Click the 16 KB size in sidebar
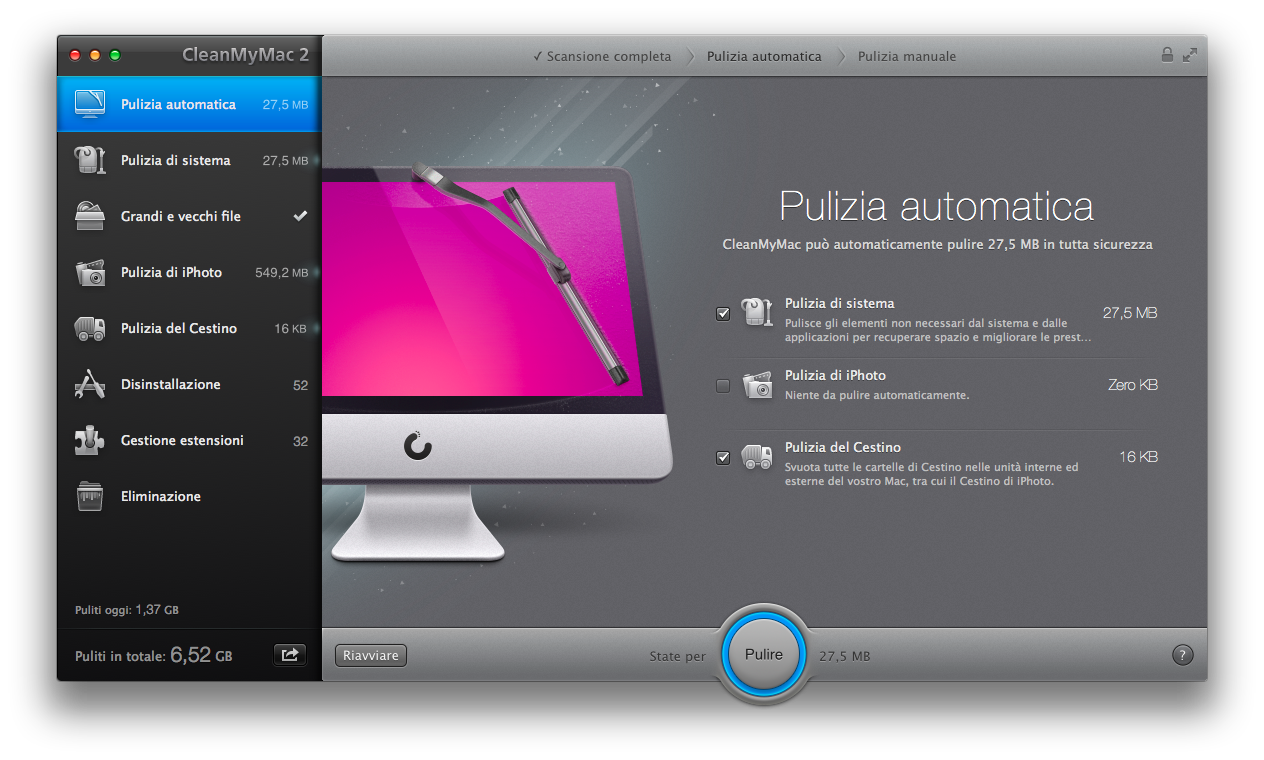 point(291,328)
